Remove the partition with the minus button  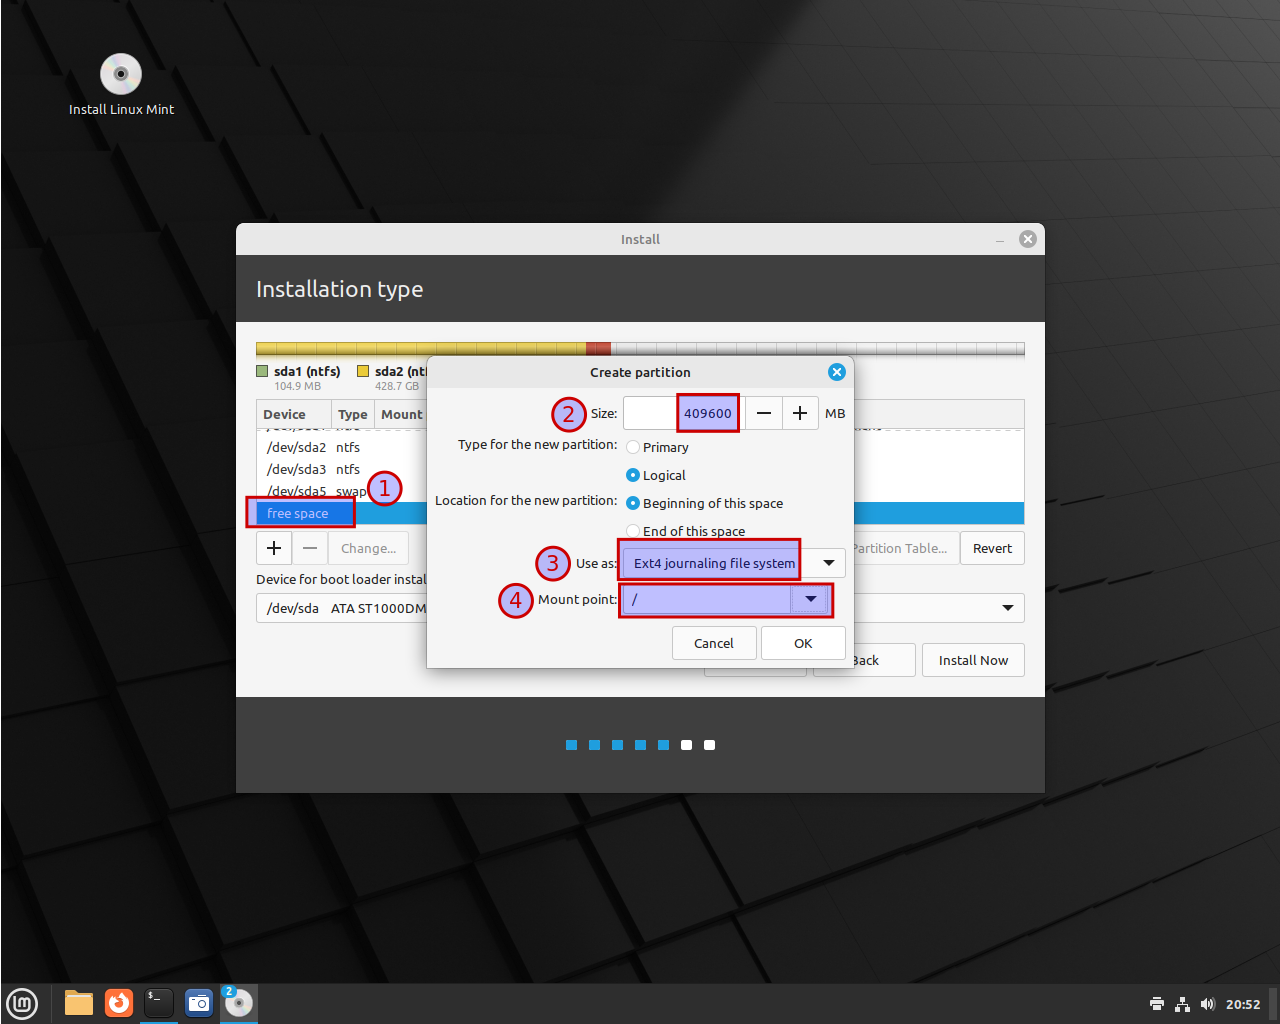click(310, 548)
